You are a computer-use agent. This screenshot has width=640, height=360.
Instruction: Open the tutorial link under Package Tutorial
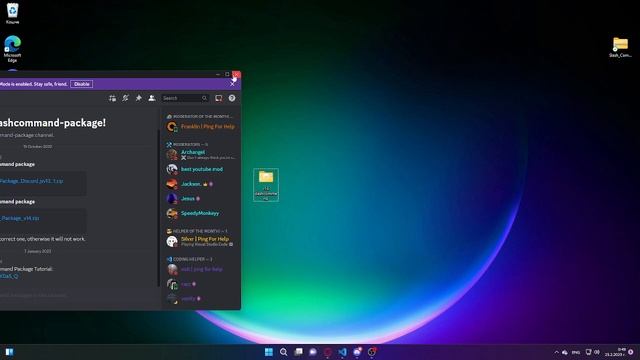click(x=9, y=276)
